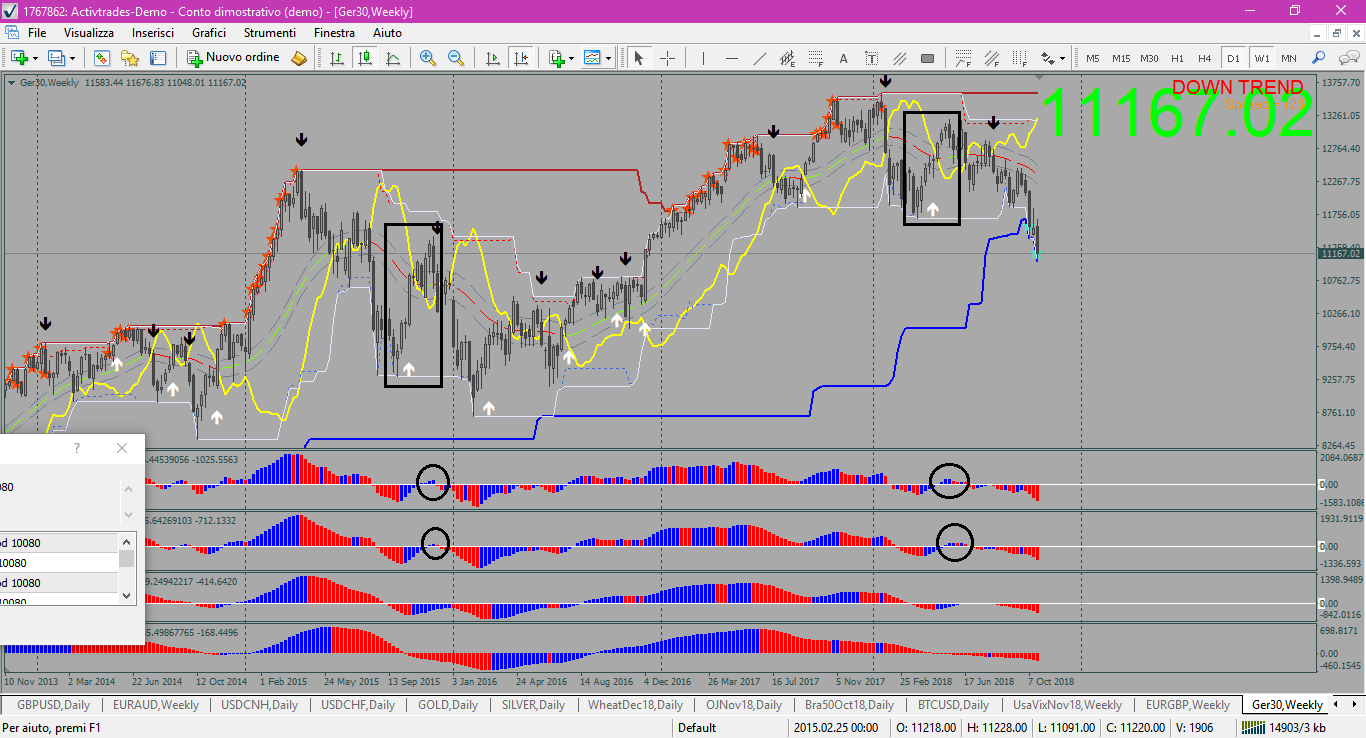Image resolution: width=1366 pixels, height=738 pixels.
Task: Open the New Chart toolbar icon
Action: click(x=19, y=58)
